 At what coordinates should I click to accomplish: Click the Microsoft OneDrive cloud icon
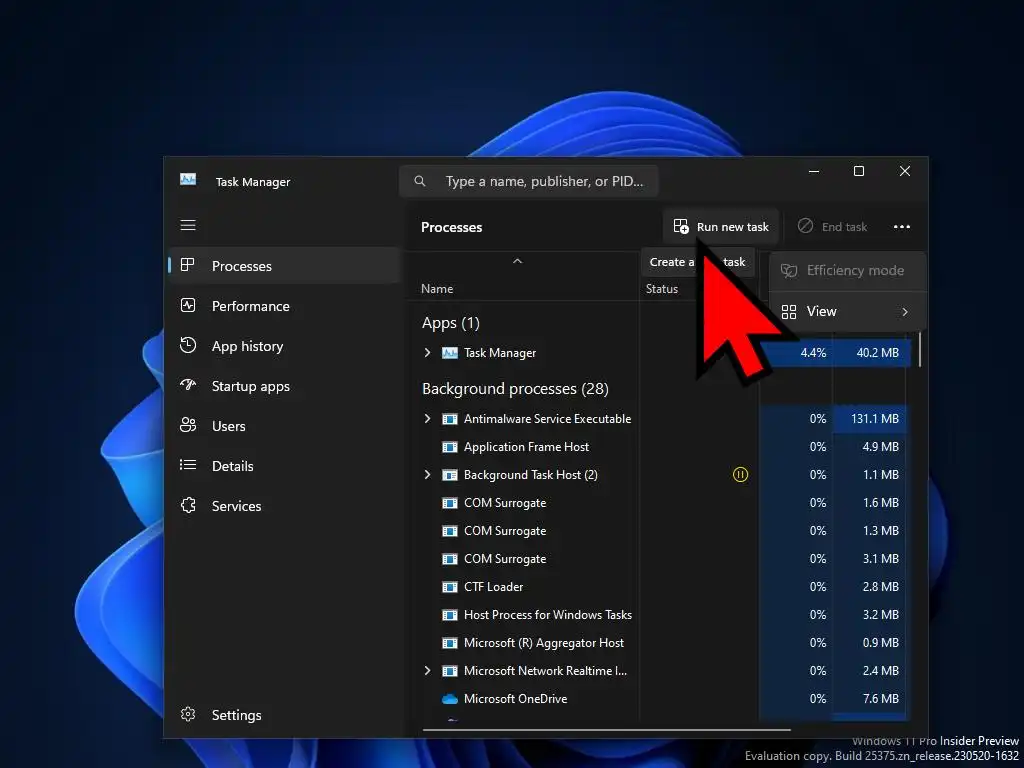click(x=450, y=699)
